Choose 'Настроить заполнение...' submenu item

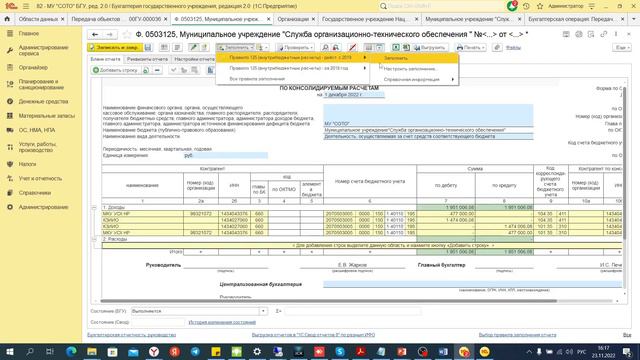coord(414,69)
